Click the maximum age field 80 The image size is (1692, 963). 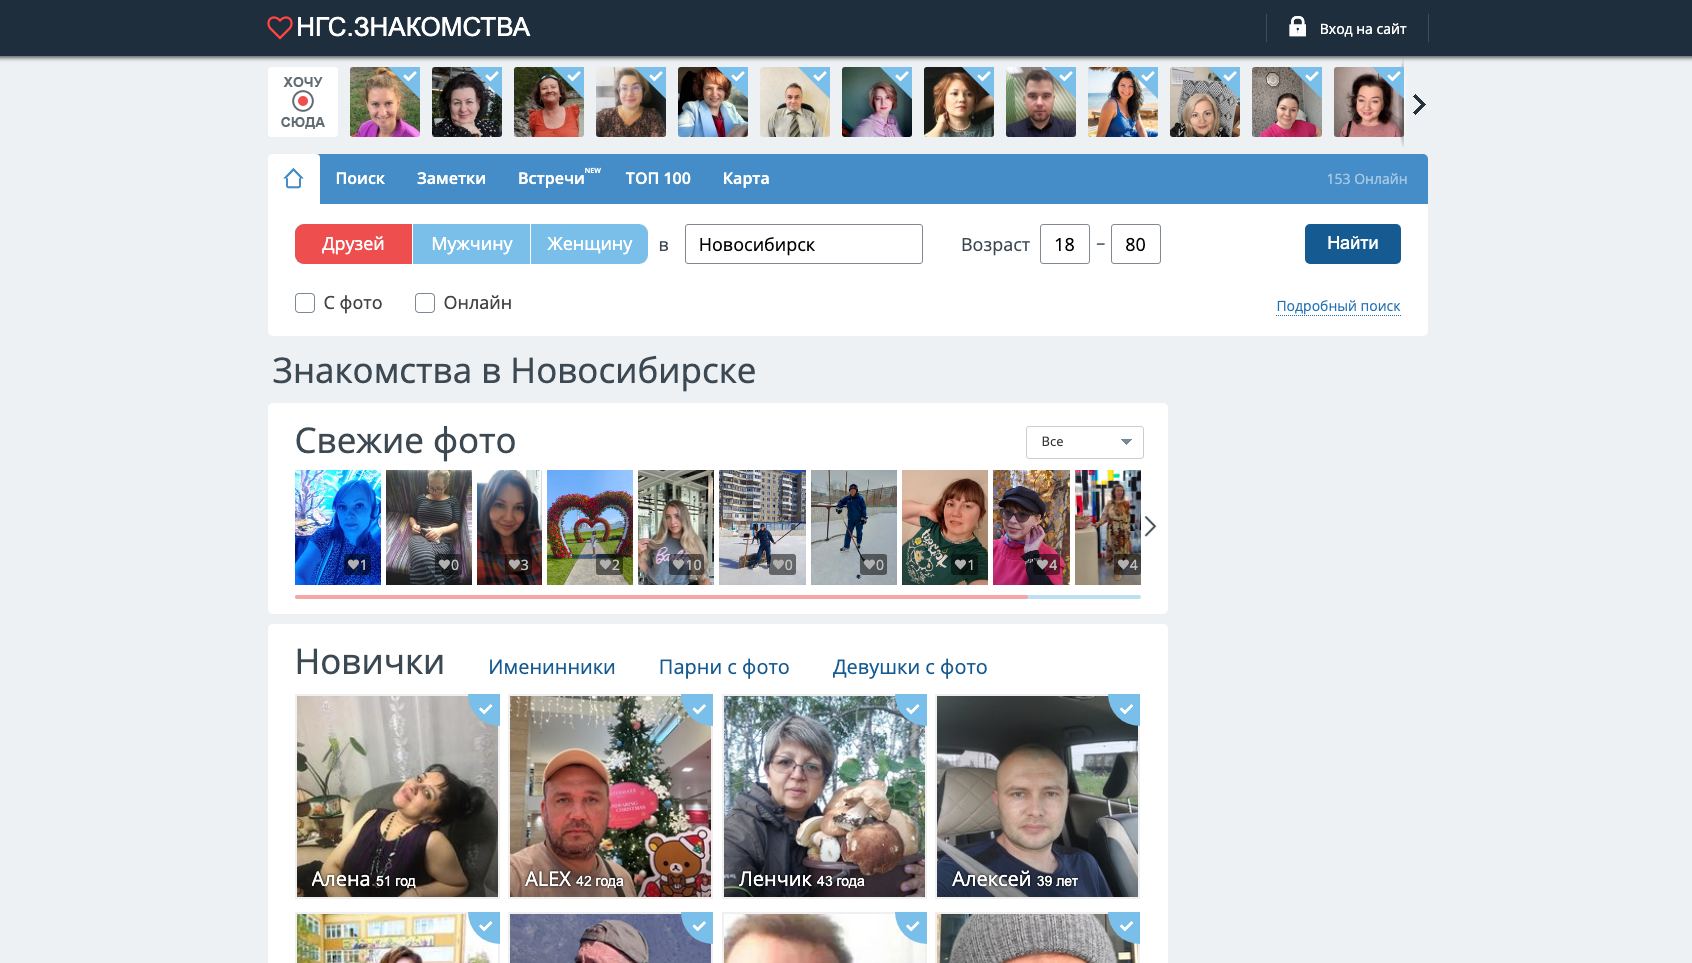pos(1136,244)
